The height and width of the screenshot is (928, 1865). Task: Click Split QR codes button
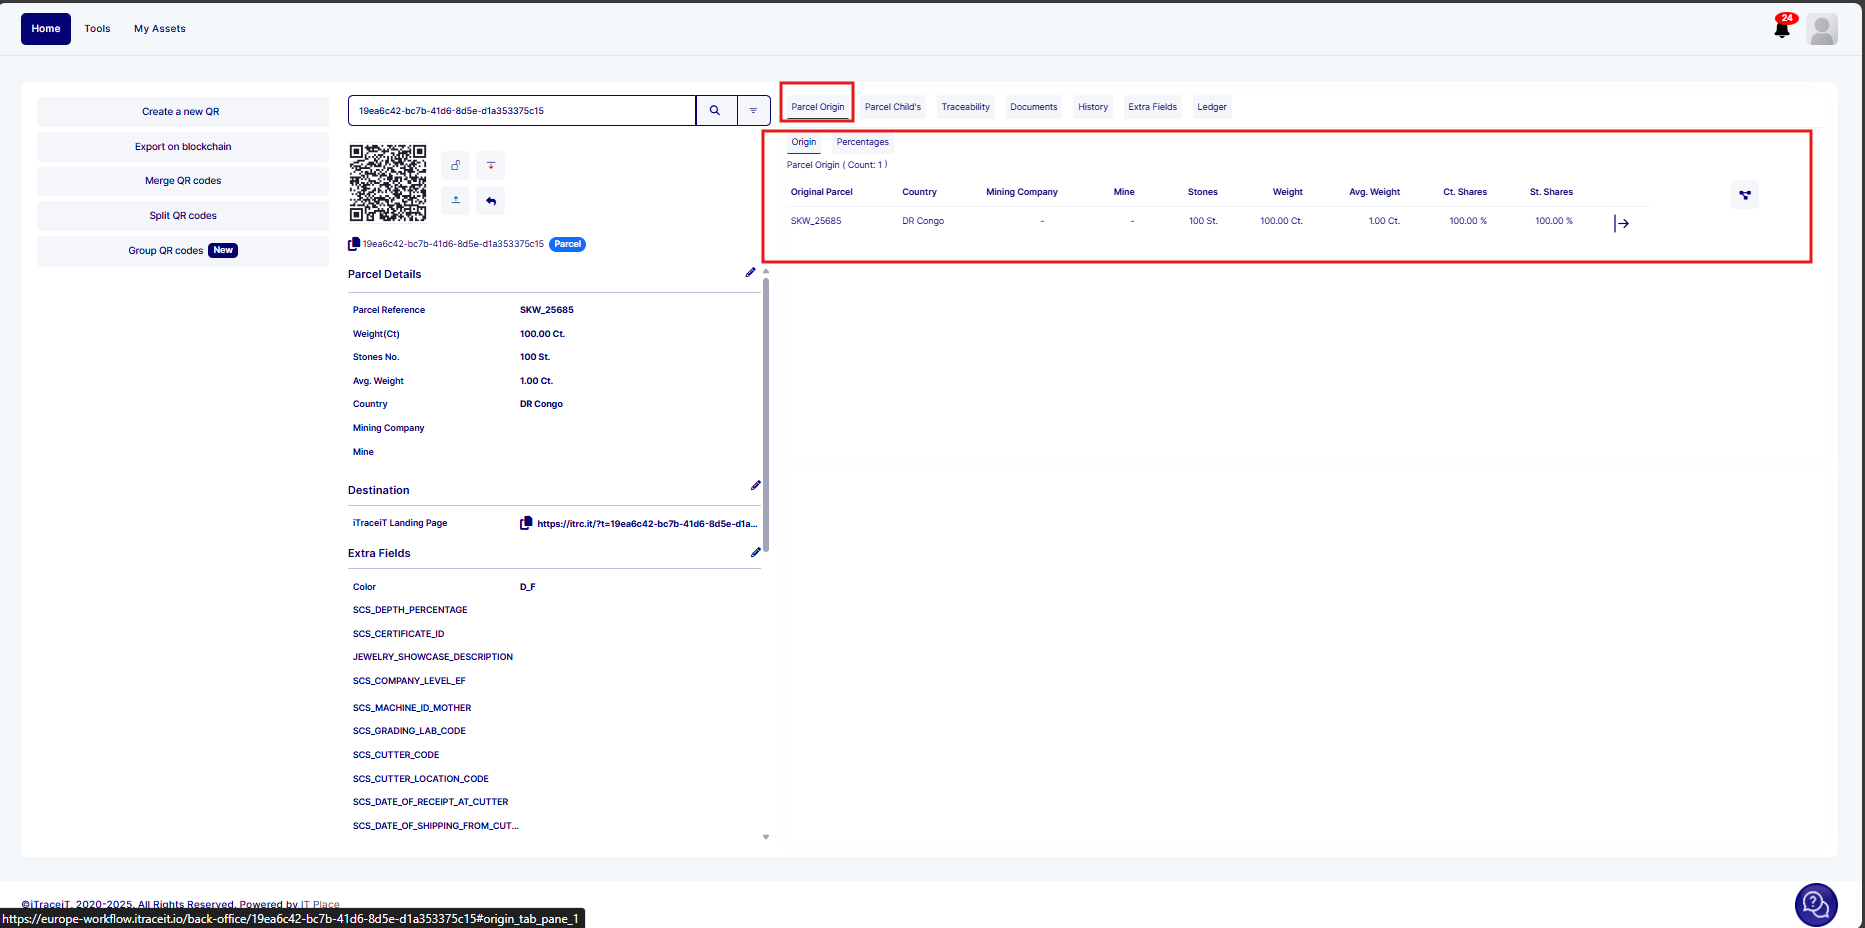[183, 216]
